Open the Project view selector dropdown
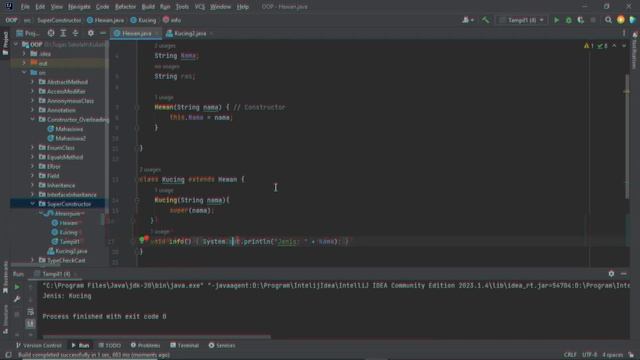640x360 pixels. tap(29, 33)
